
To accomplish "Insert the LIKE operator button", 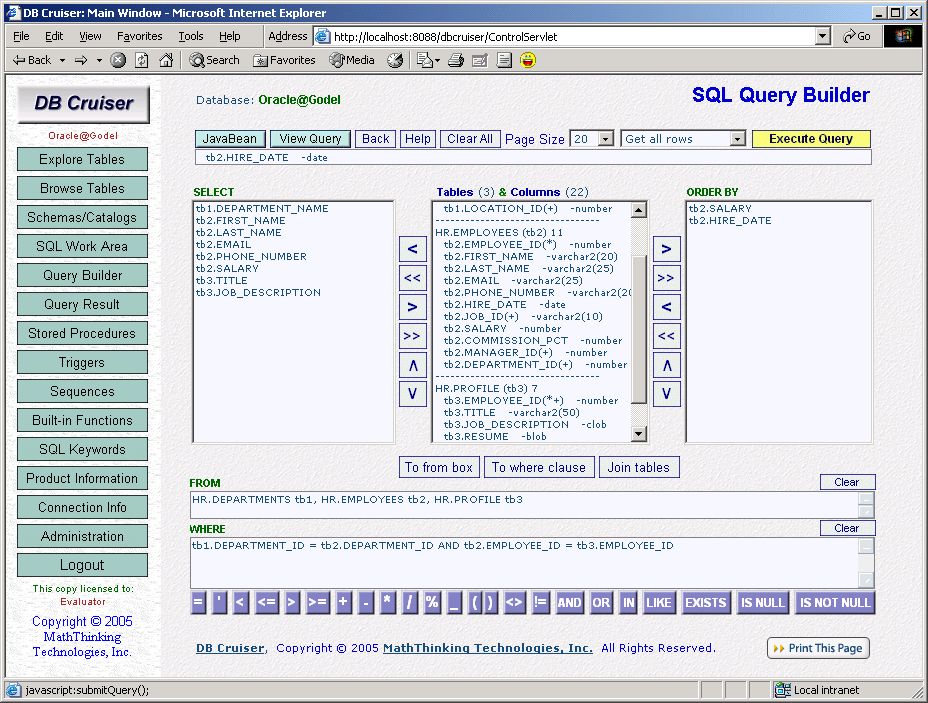I will click(659, 603).
